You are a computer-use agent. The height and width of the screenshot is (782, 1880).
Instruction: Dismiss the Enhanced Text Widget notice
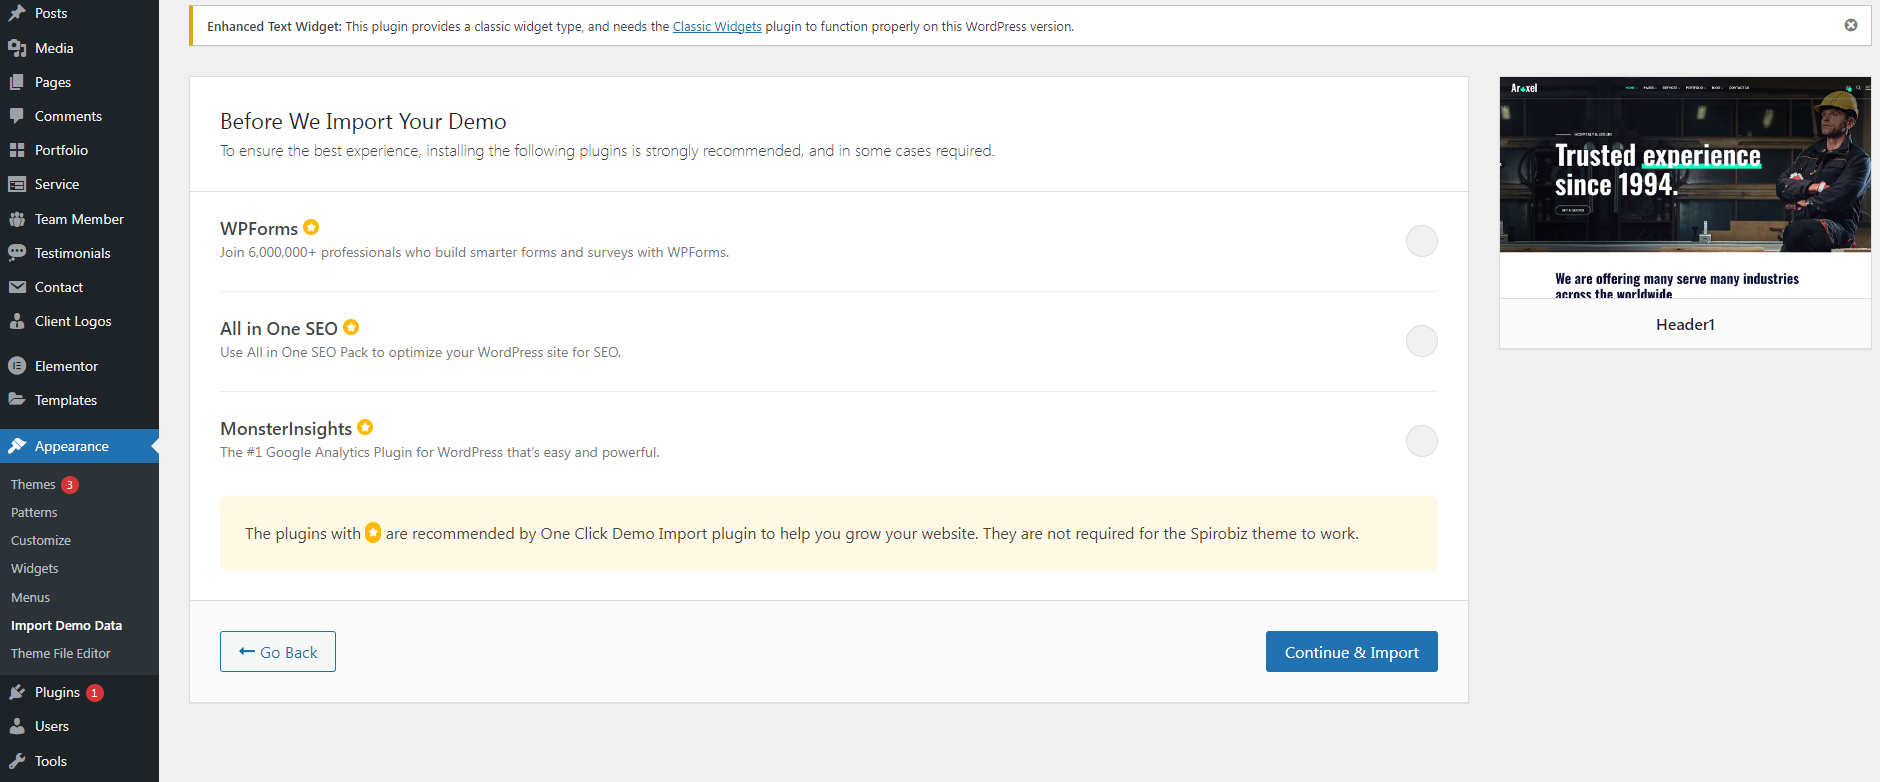coord(1851,25)
